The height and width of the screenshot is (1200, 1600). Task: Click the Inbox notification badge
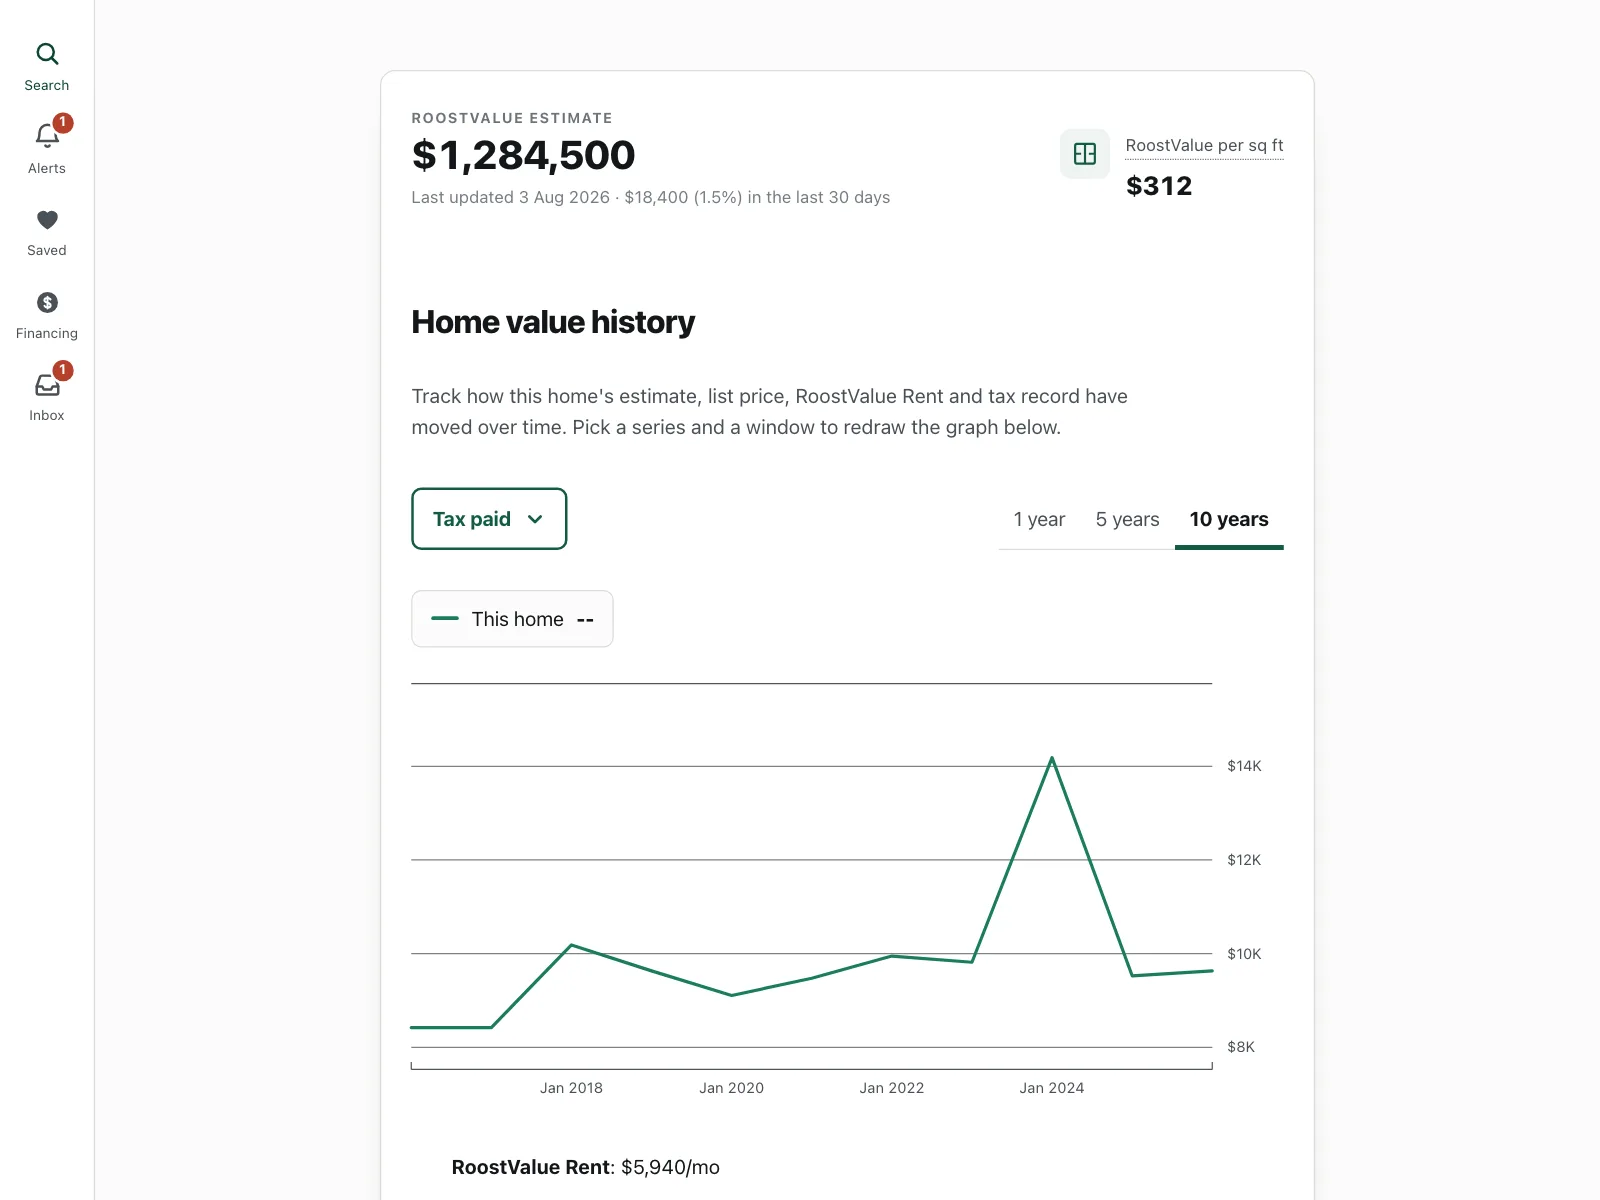(63, 370)
